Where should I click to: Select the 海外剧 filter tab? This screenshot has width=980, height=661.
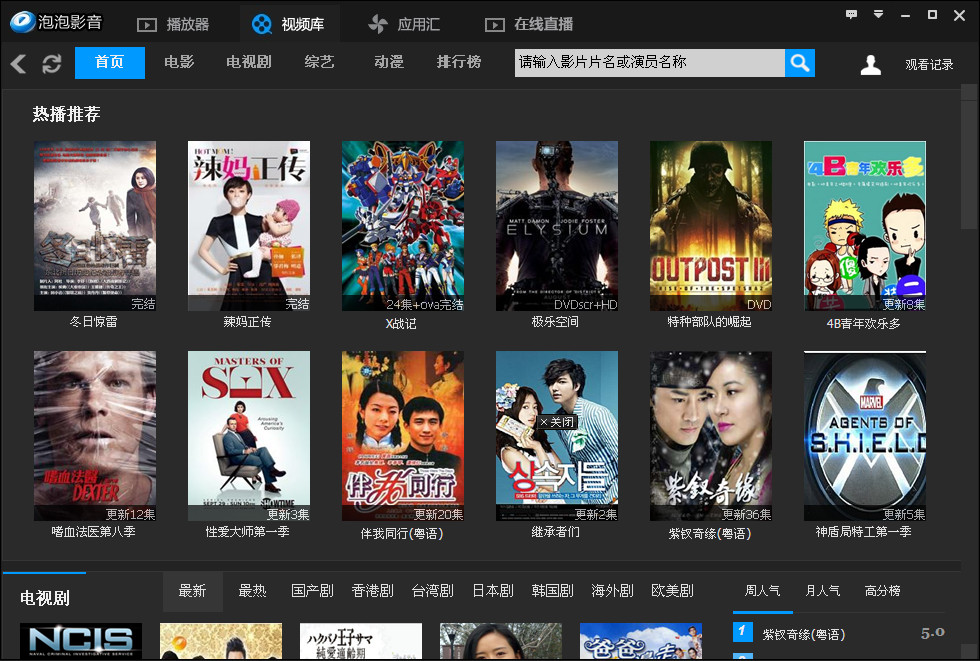[x=612, y=591]
